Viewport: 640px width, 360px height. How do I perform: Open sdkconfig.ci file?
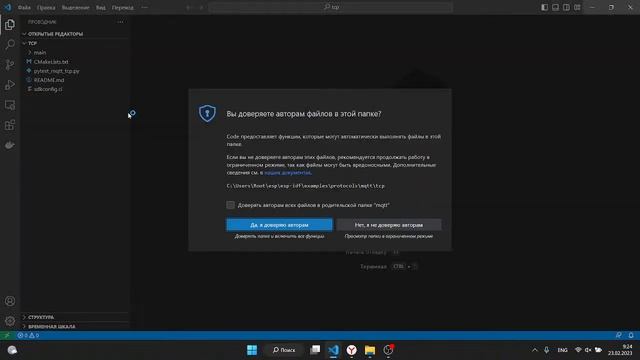pyautogui.click(x=48, y=89)
